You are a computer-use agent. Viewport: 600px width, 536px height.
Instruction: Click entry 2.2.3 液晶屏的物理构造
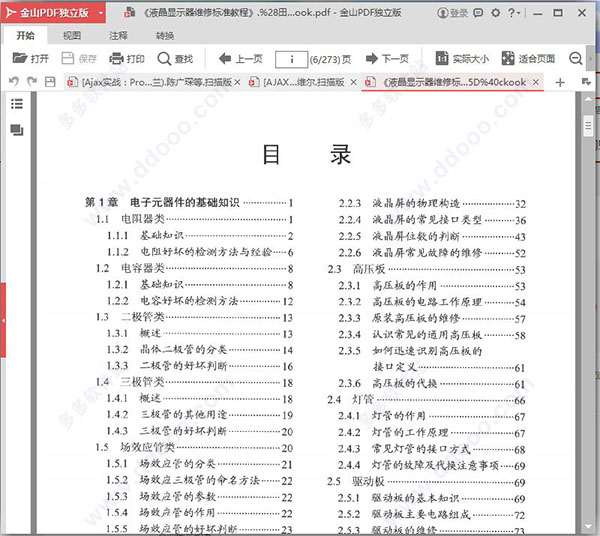click(x=432, y=203)
